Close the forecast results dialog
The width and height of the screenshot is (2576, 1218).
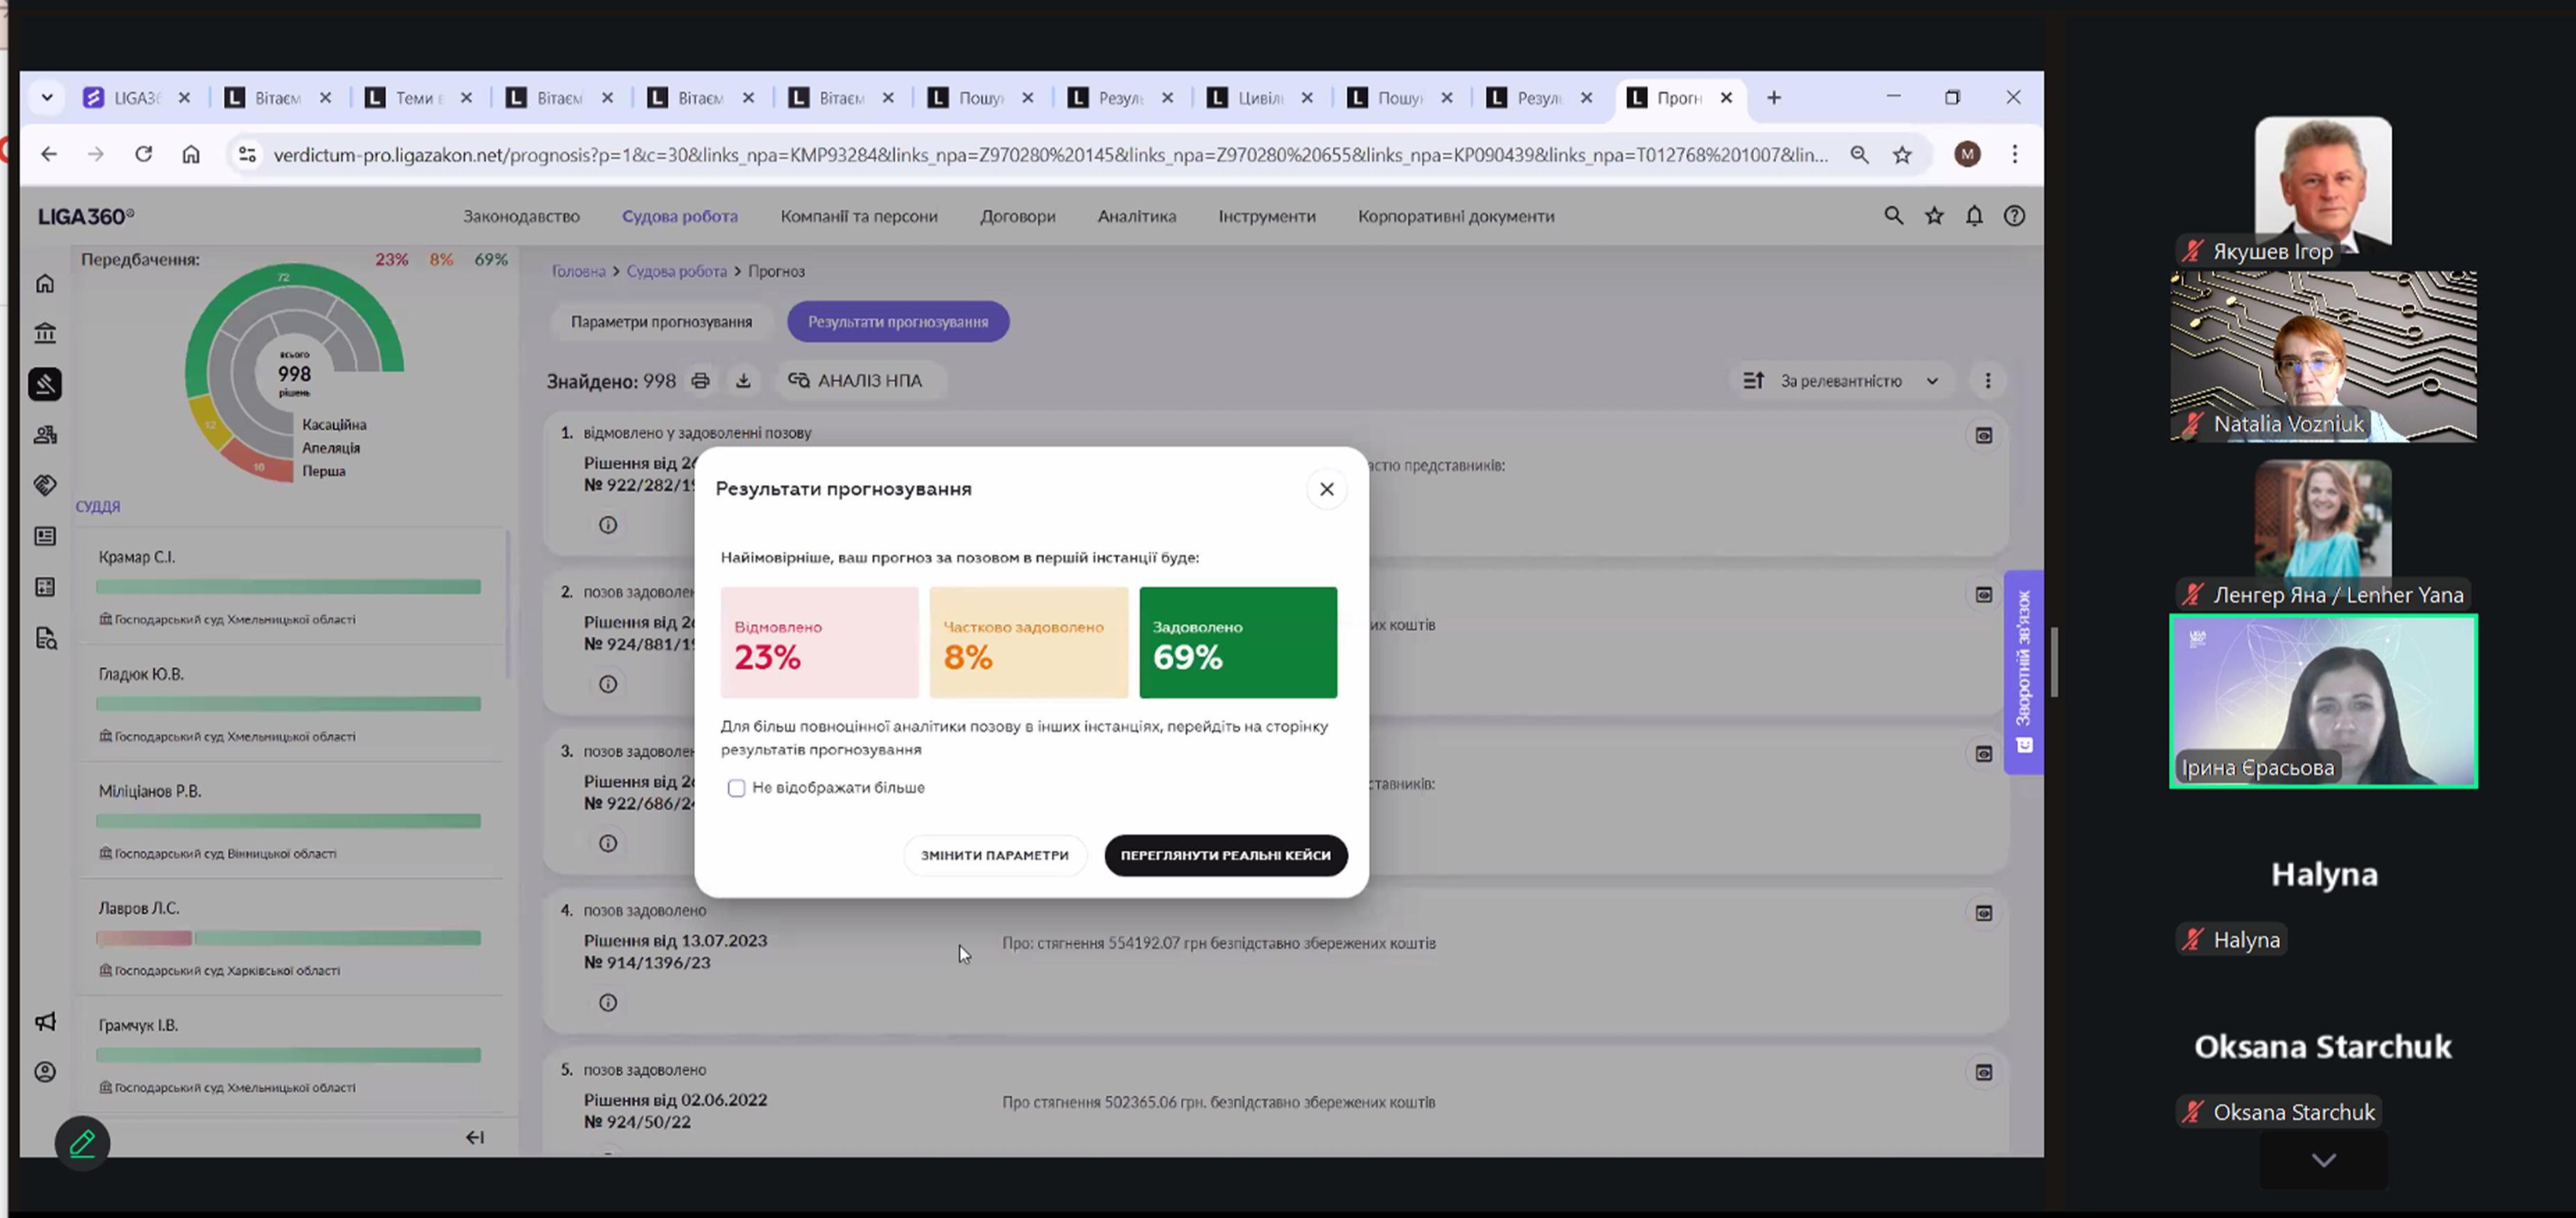pyautogui.click(x=1326, y=489)
